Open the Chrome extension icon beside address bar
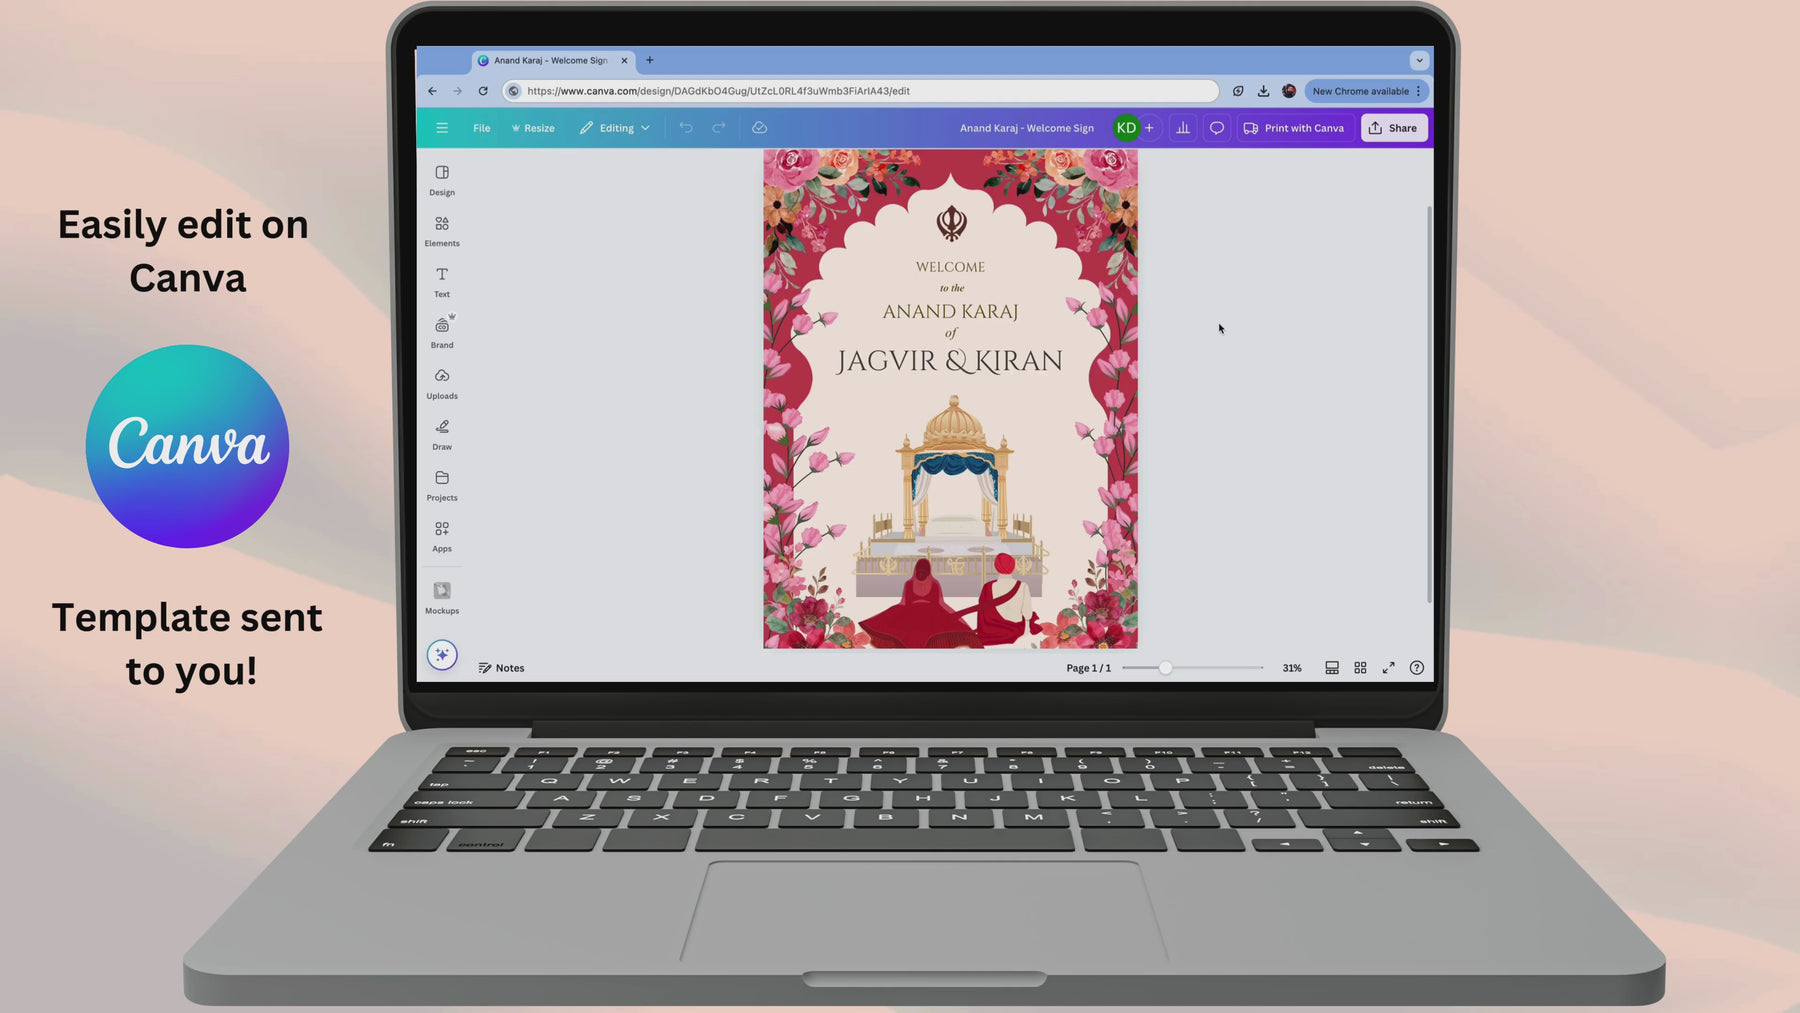This screenshot has height=1013, width=1800. (x=1238, y=91)
